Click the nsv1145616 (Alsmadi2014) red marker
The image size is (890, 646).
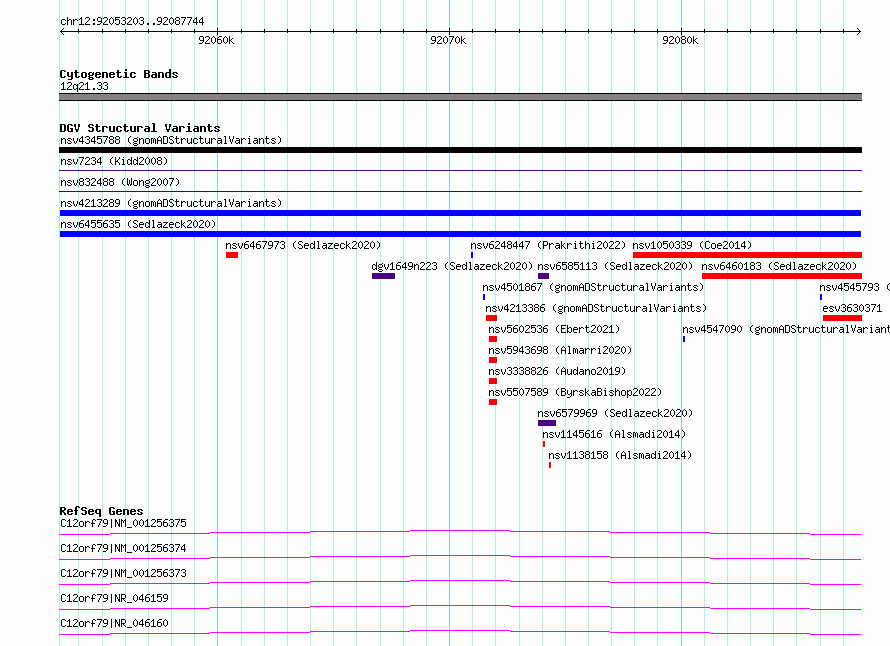point(544,444)
